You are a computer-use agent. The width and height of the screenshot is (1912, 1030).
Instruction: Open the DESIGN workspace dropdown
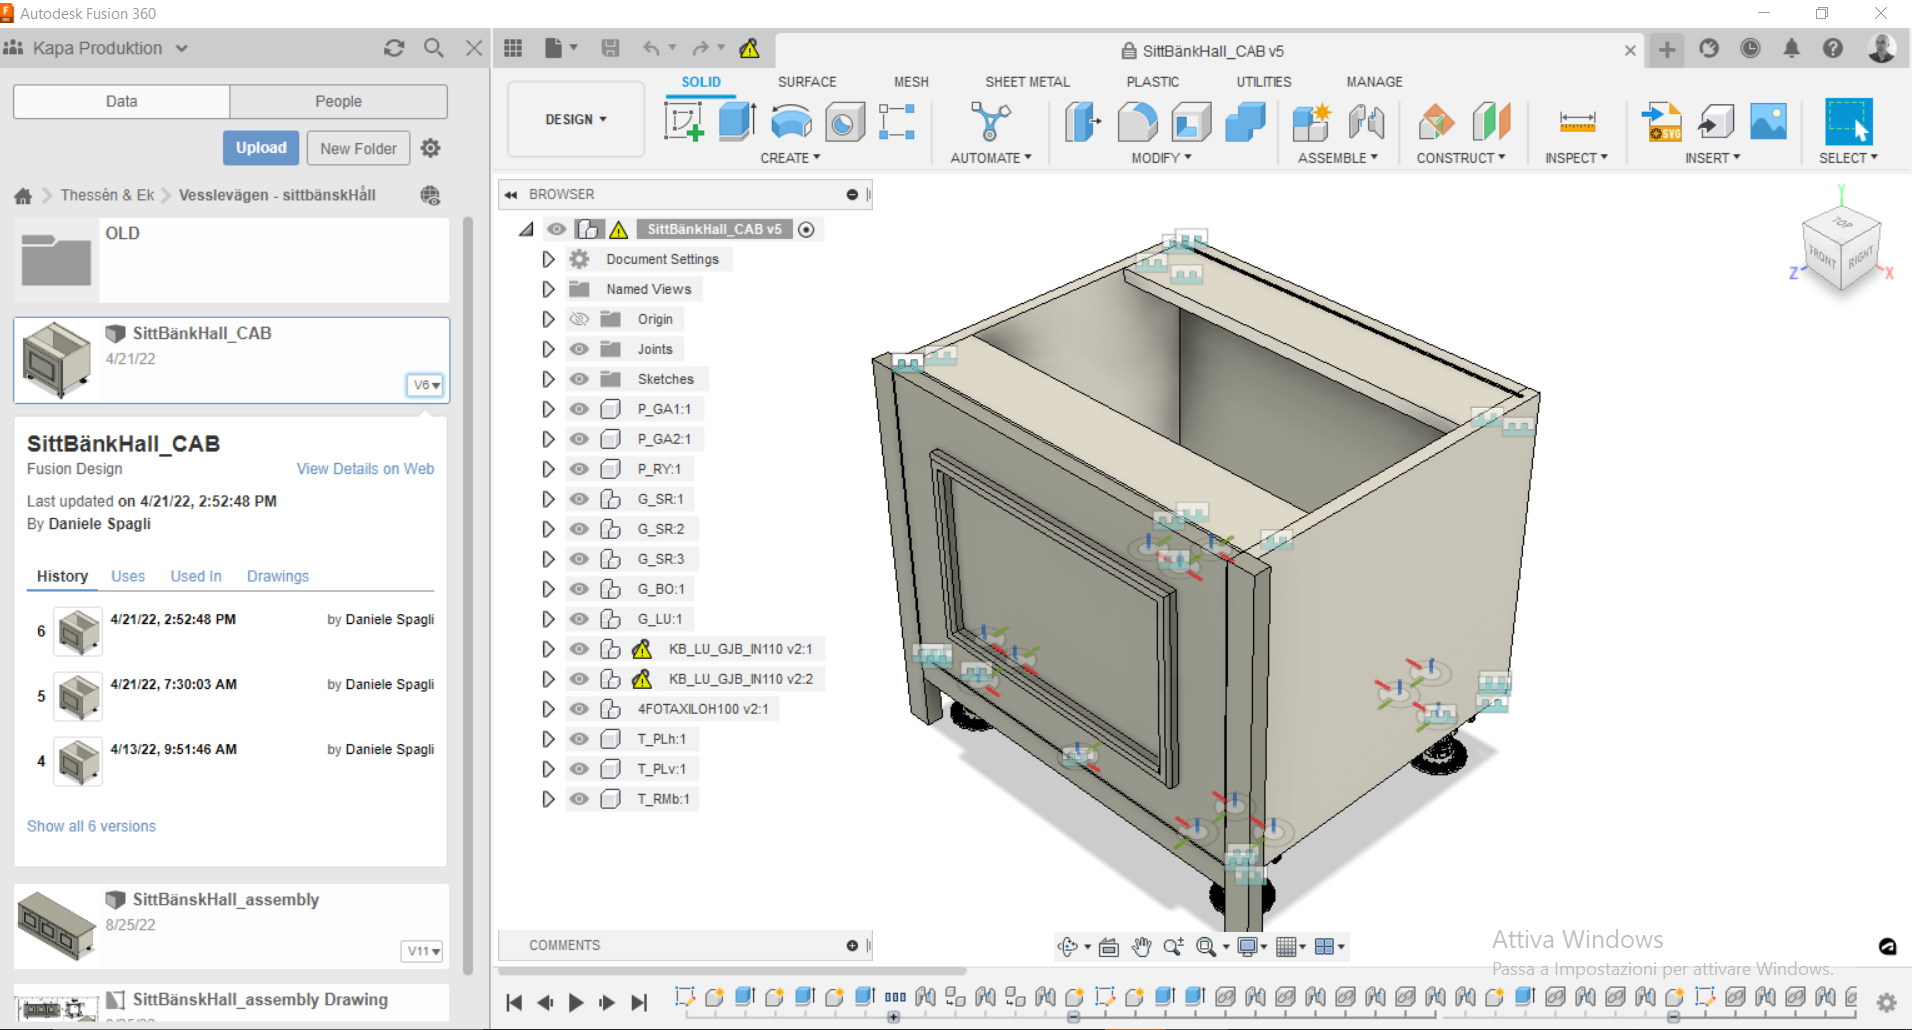(x=575, y=118)
